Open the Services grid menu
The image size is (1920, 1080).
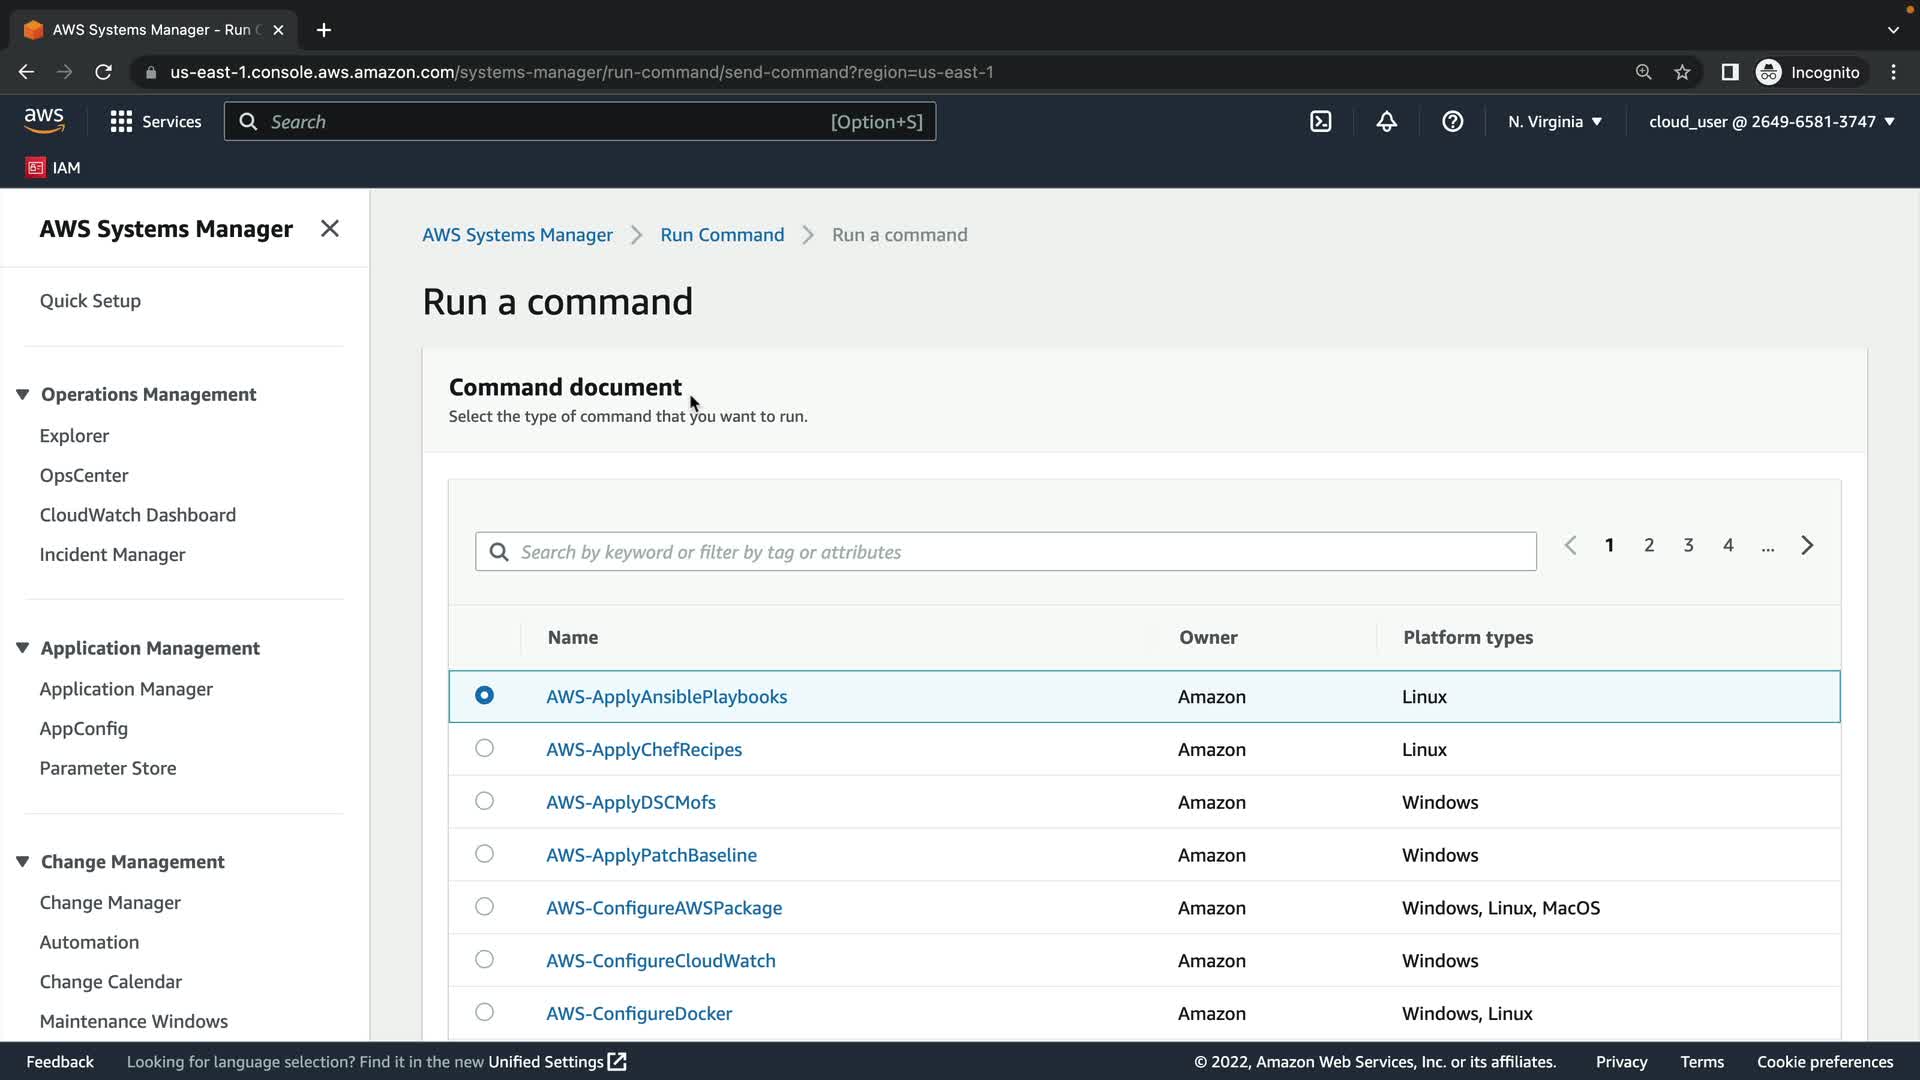[155, 121]
